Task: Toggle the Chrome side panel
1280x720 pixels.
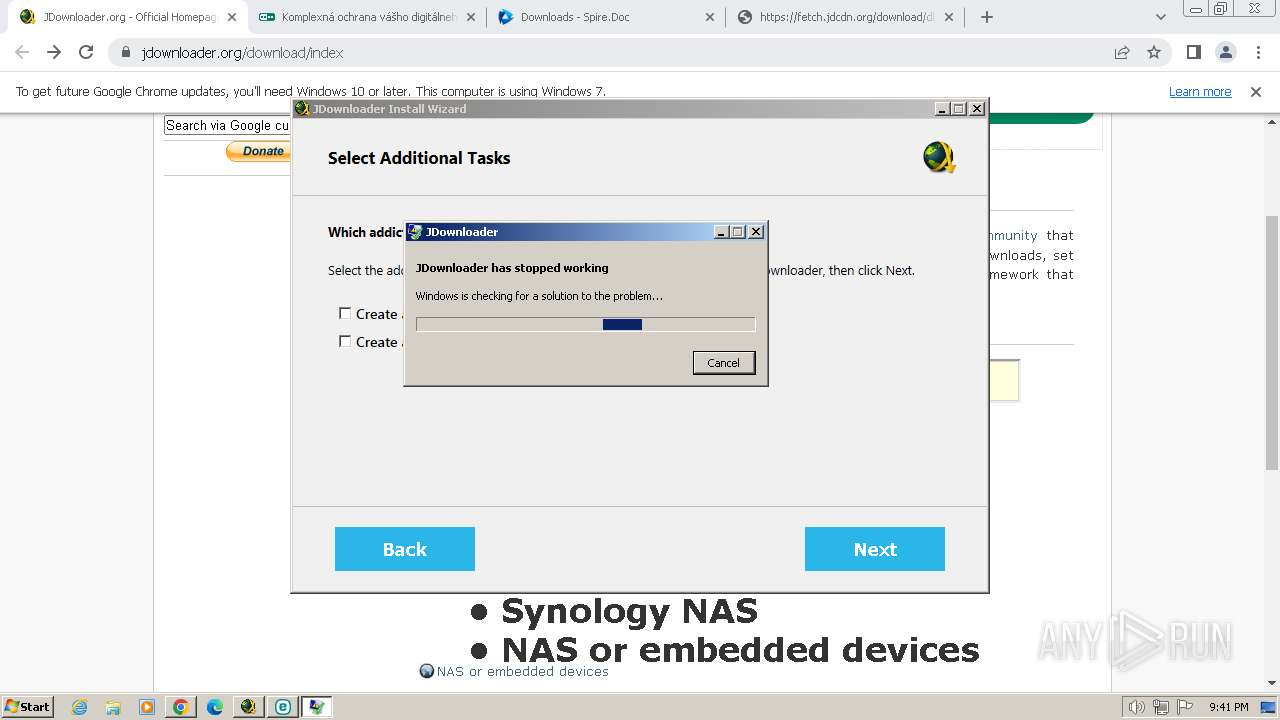Action: click(1194, 53)
